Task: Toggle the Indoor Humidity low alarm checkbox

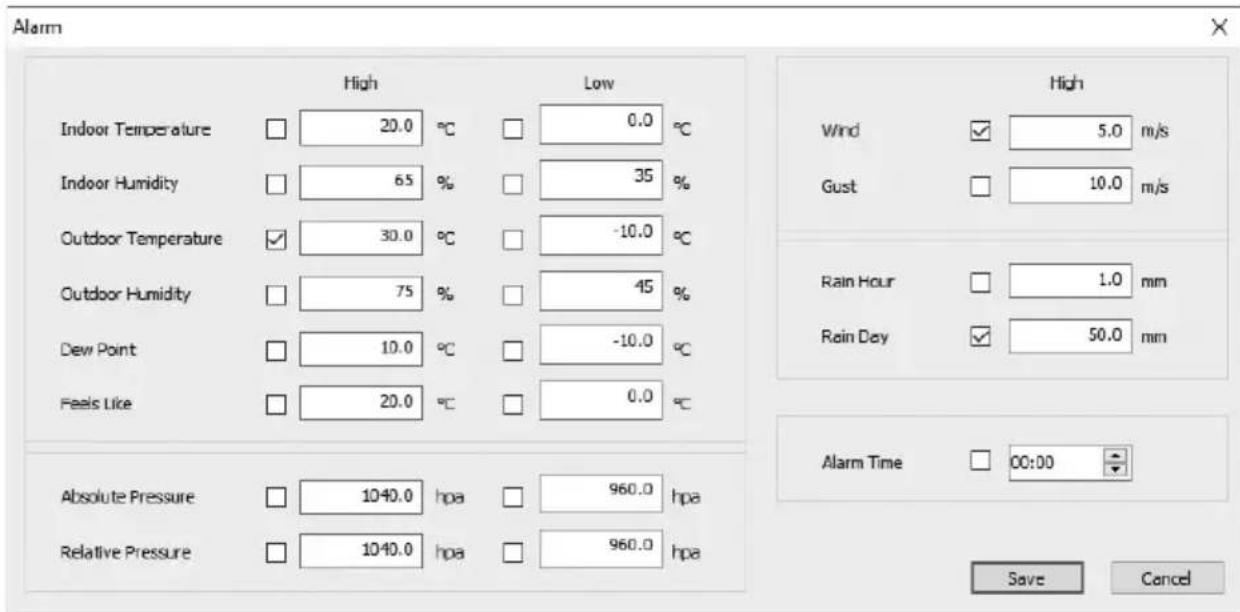Action: (x=513, y=185)
